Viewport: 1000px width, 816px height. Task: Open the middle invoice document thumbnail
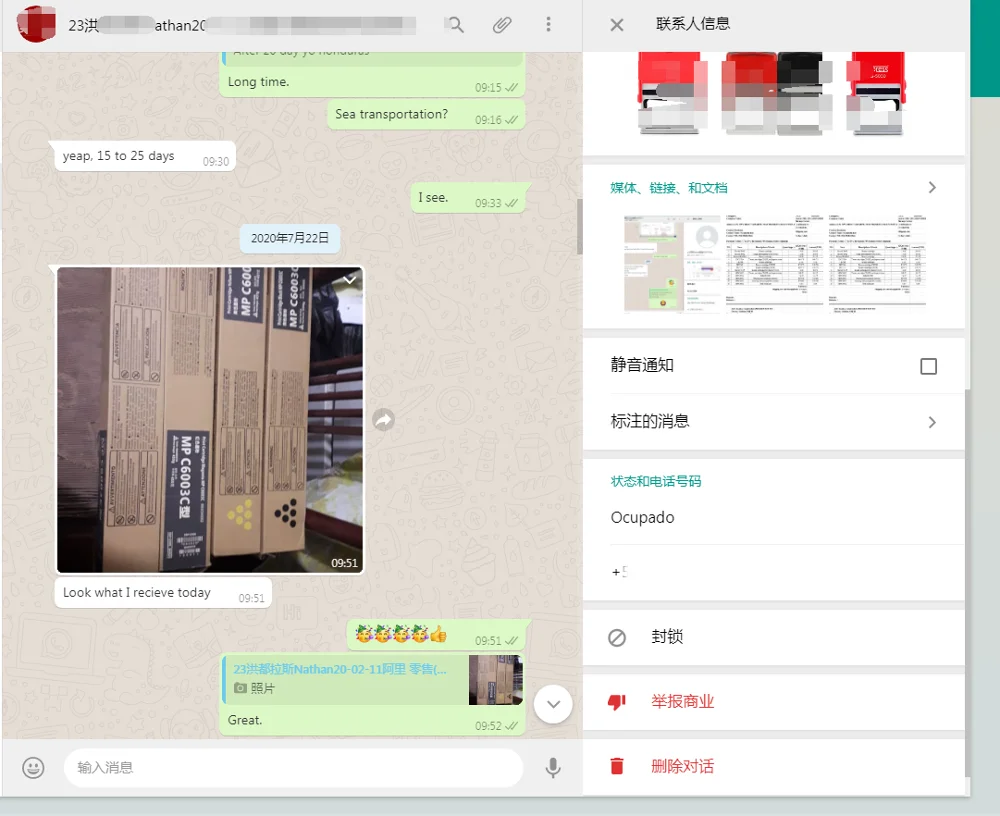pyautogui.click(x=774, y=263)
